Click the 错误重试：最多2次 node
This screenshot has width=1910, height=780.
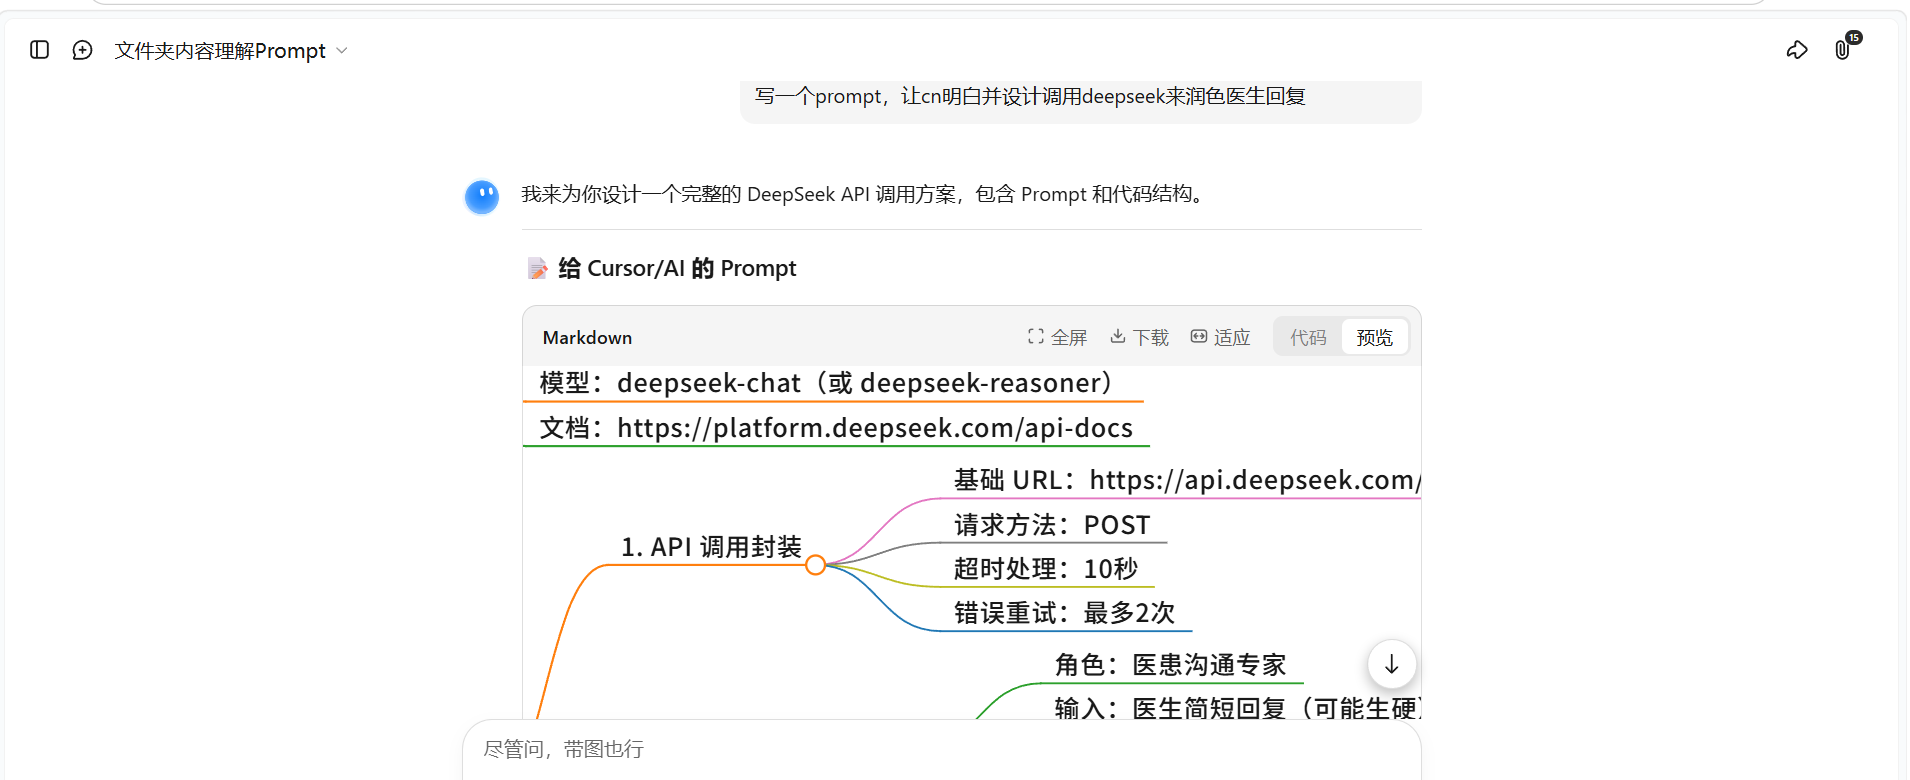1065,613
